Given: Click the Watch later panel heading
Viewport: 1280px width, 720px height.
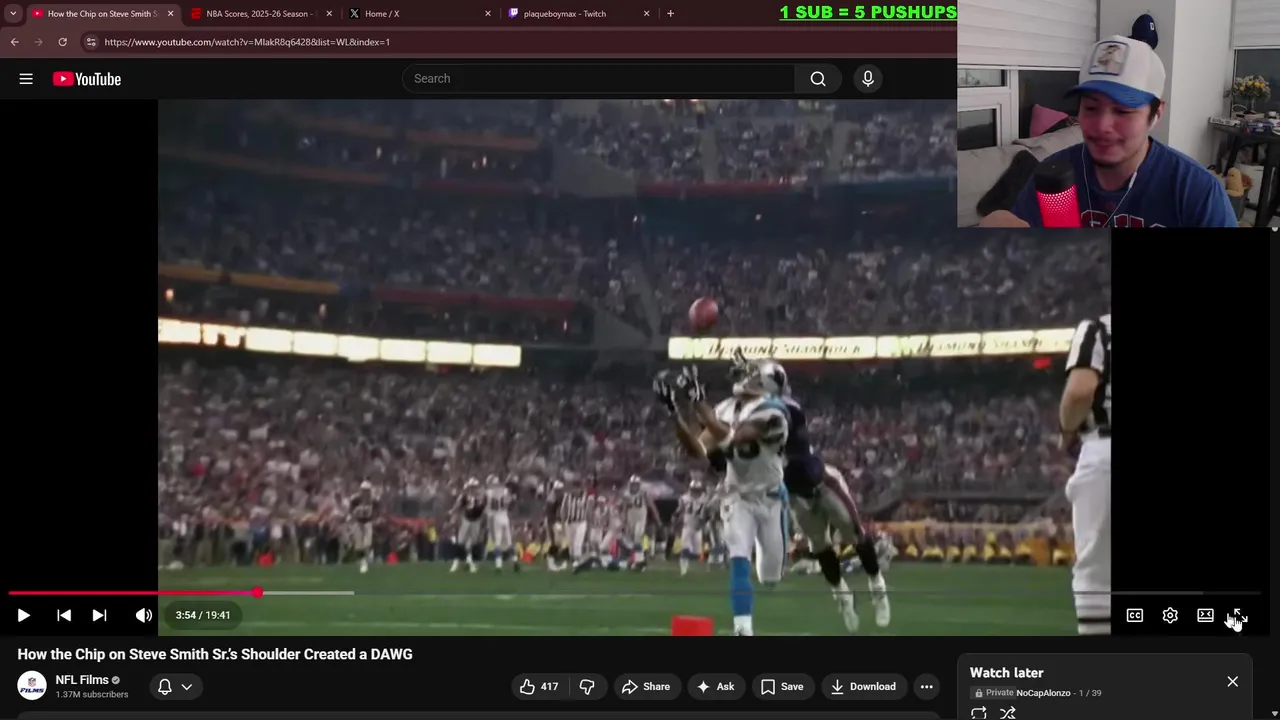Looking at the screenshot, I should point(1006,673).
